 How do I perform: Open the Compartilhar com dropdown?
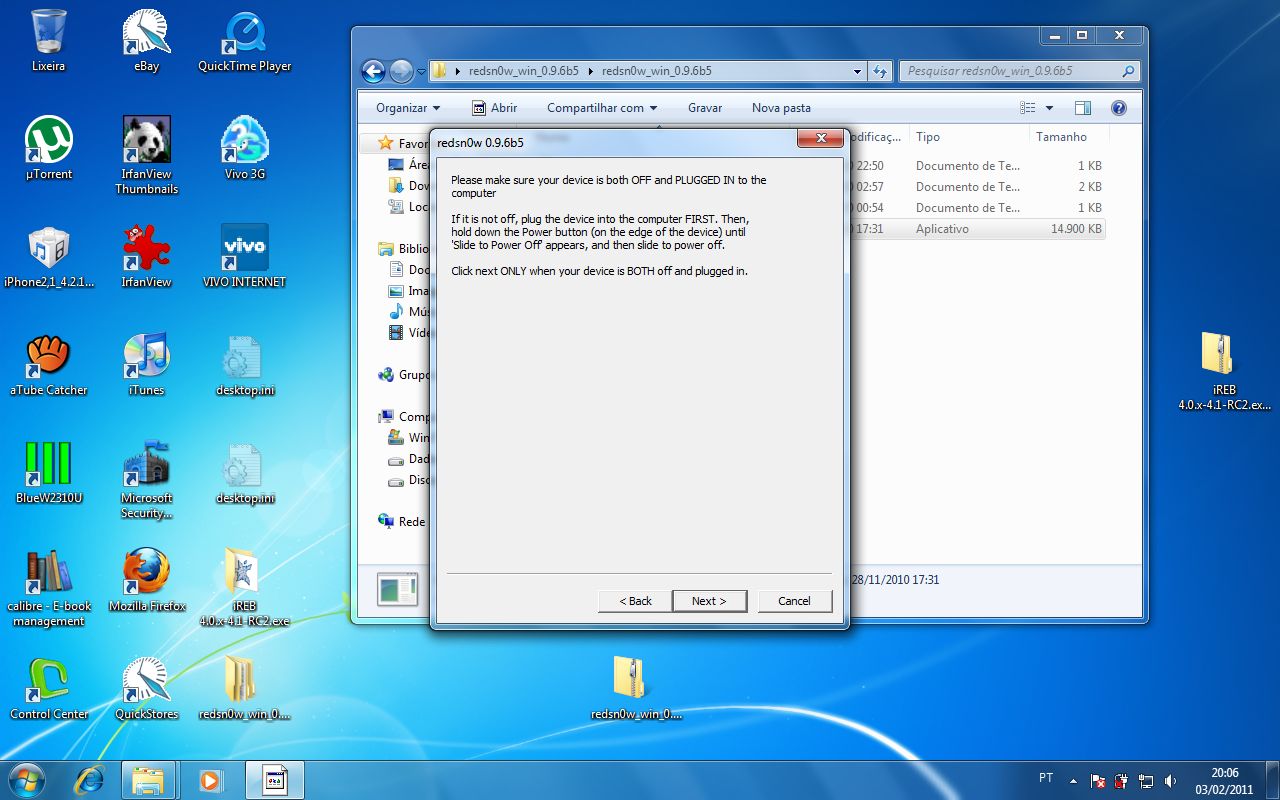coord(602,108)
